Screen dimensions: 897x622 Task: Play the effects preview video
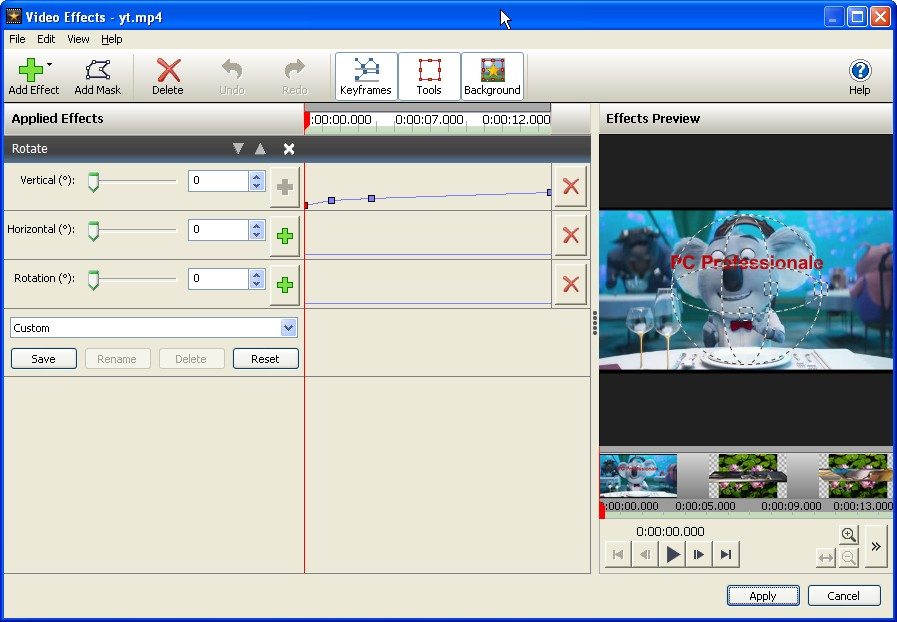(x=672, y=555)
